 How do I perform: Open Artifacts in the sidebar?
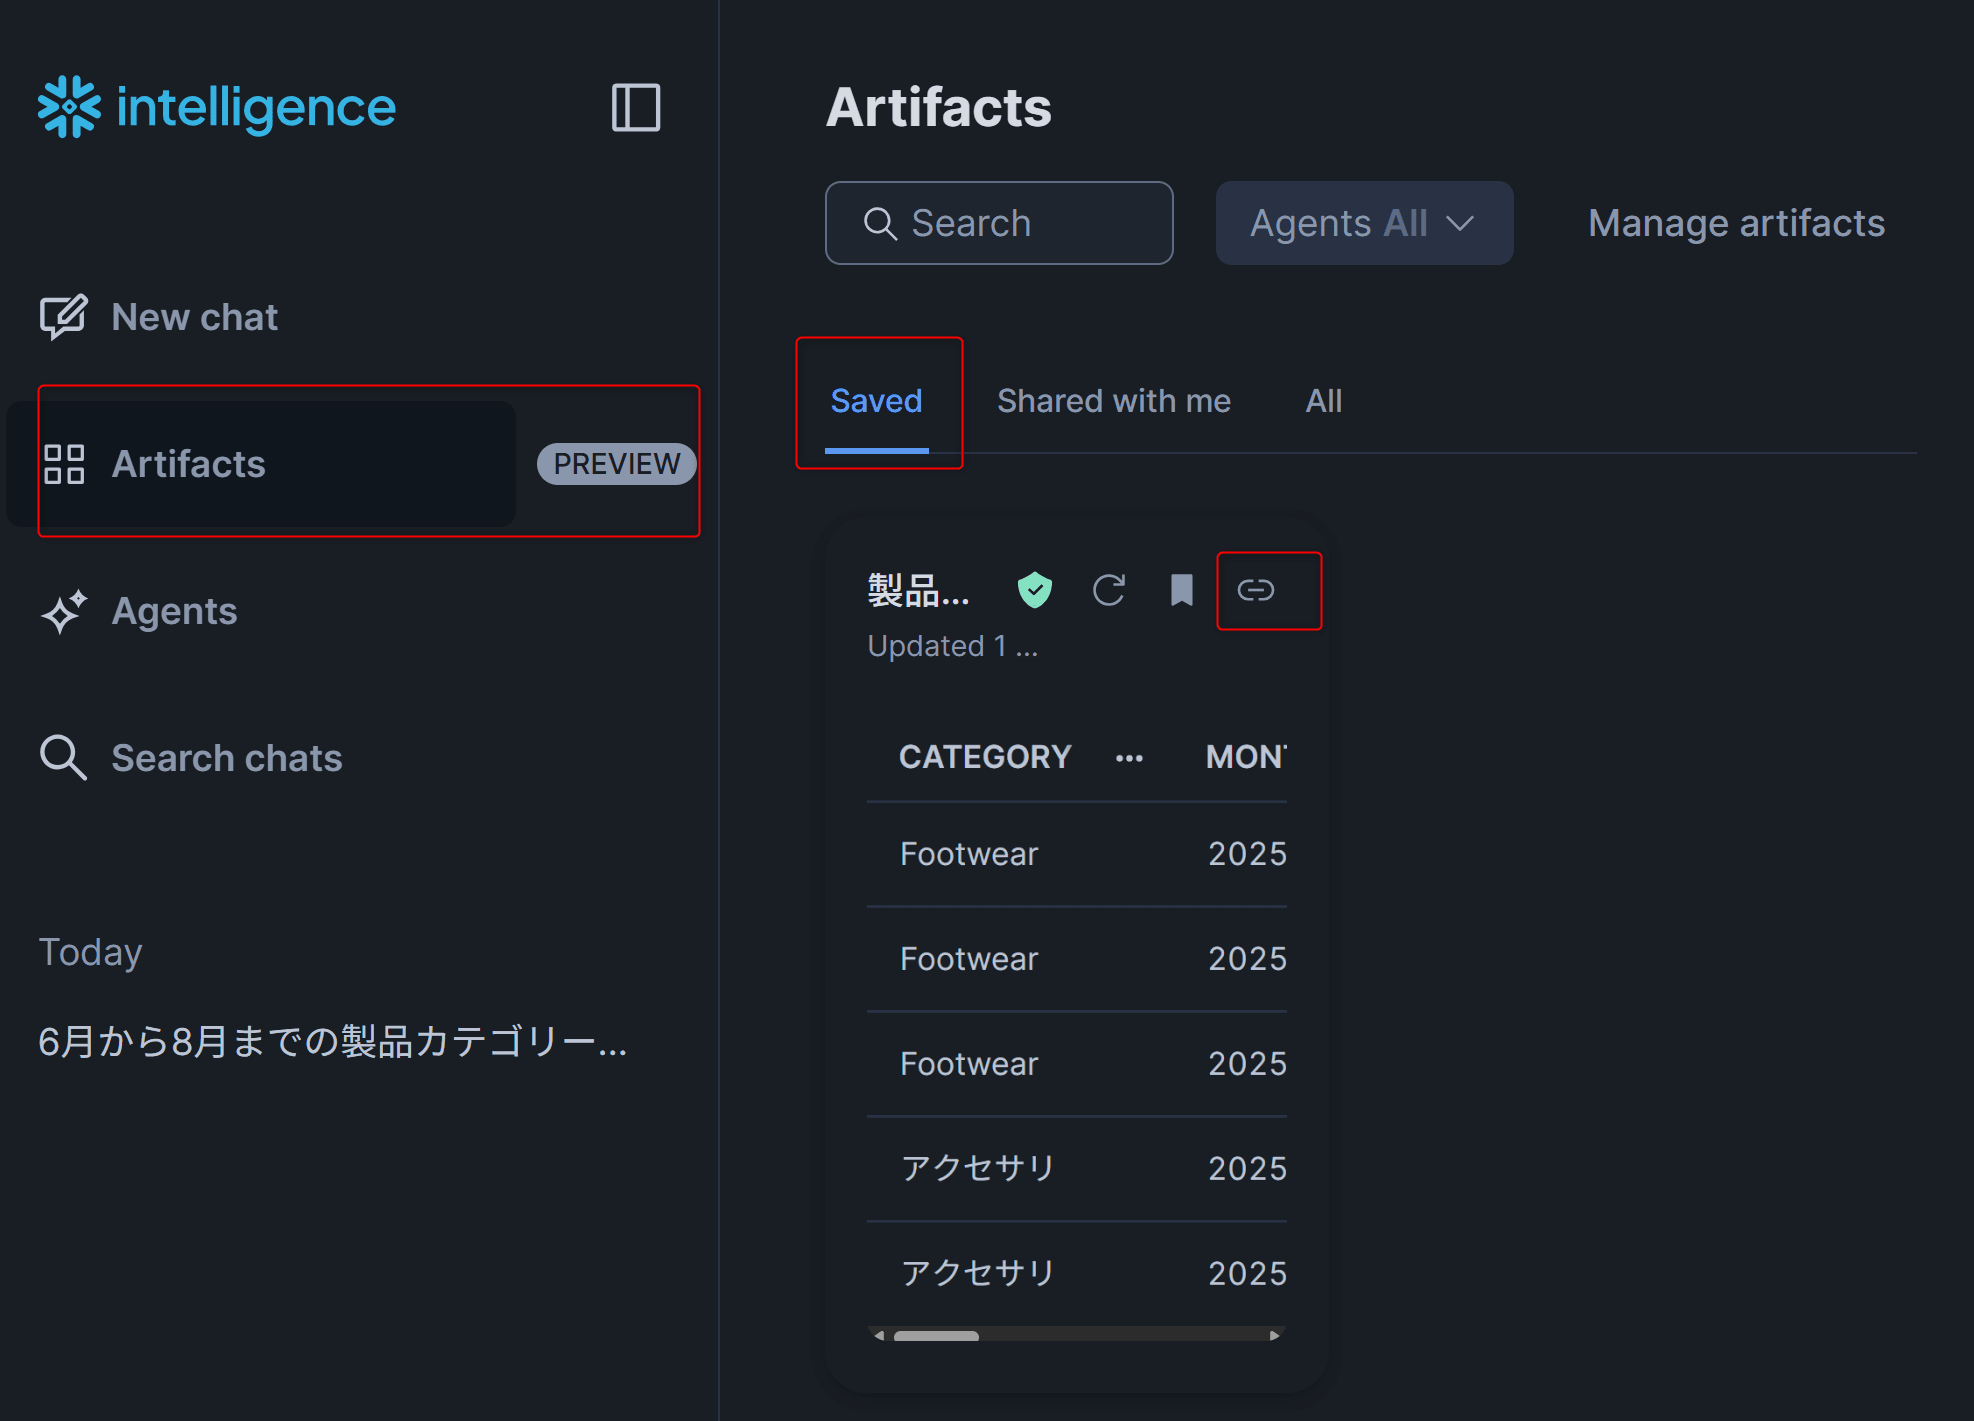coord(188,464)
